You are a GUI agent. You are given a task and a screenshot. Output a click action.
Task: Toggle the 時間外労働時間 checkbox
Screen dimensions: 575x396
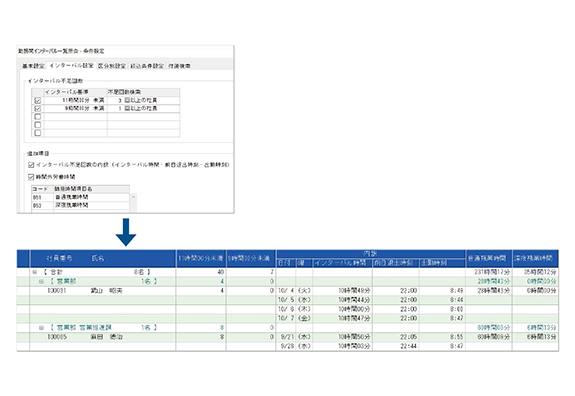pos(31,177)
